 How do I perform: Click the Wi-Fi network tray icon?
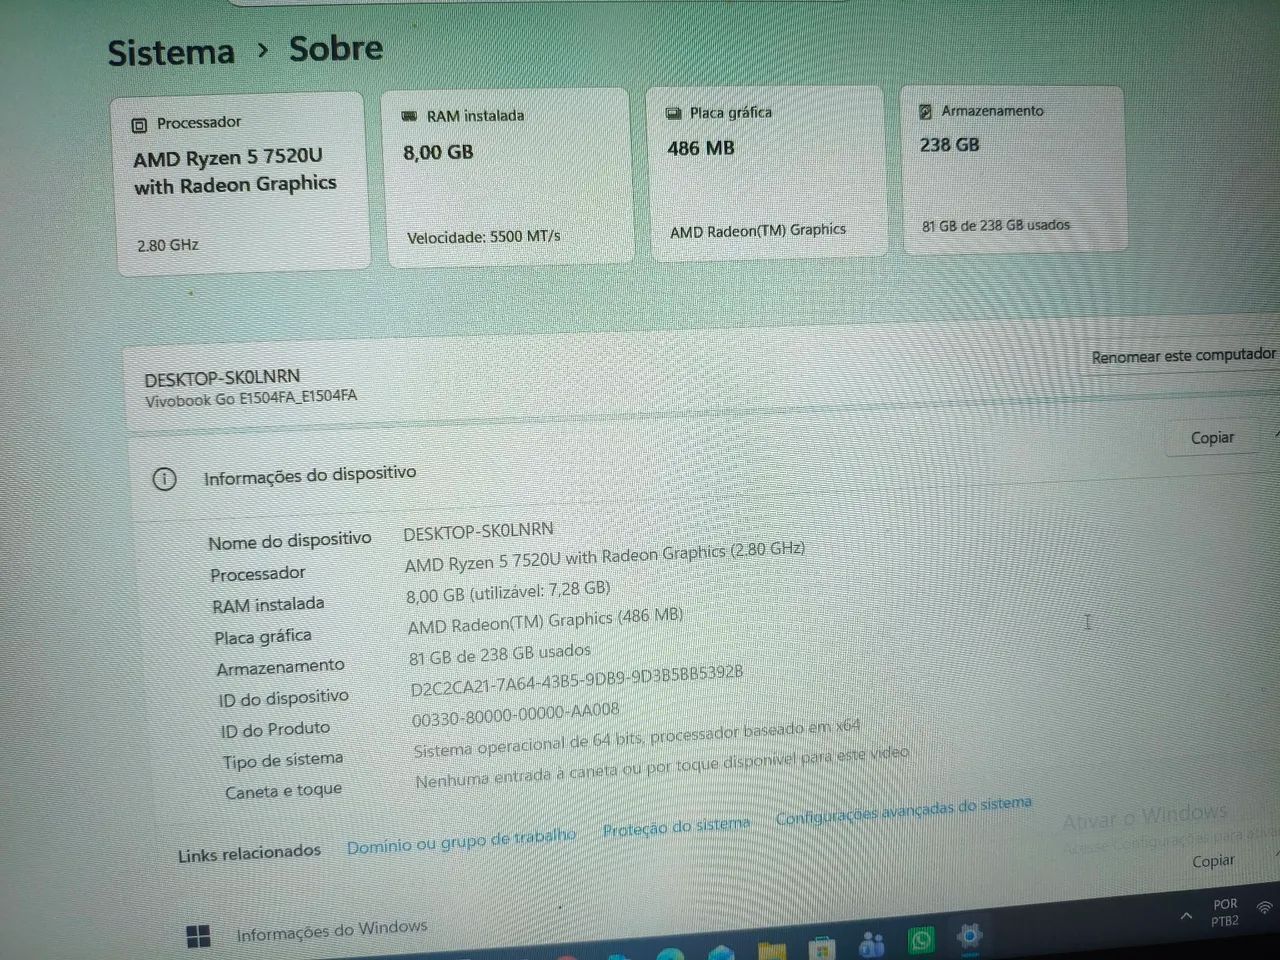click(x=1265, y=908)
